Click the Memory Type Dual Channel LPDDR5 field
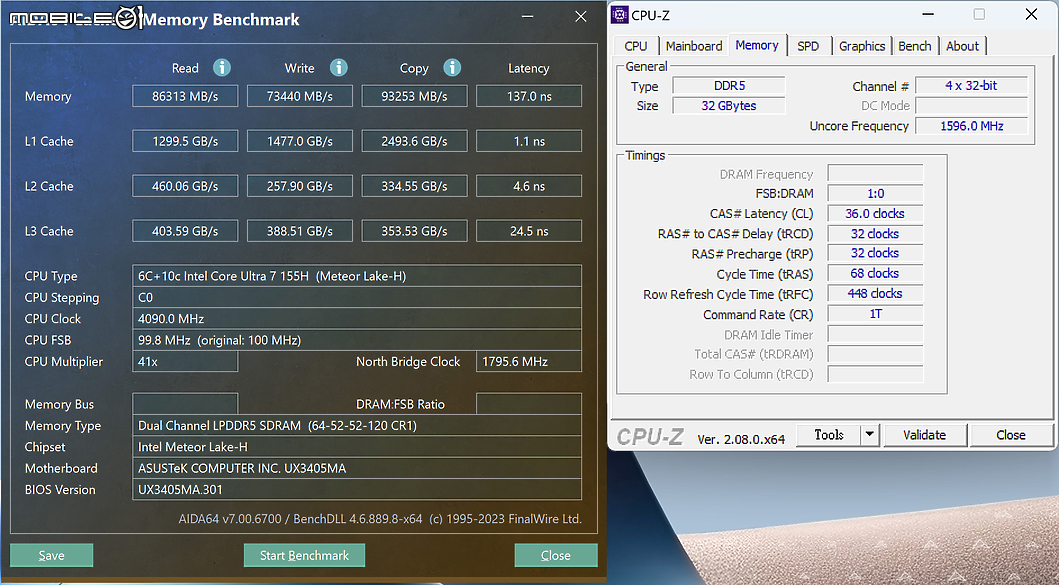The image size is (1059, 585). coord(357,426)
